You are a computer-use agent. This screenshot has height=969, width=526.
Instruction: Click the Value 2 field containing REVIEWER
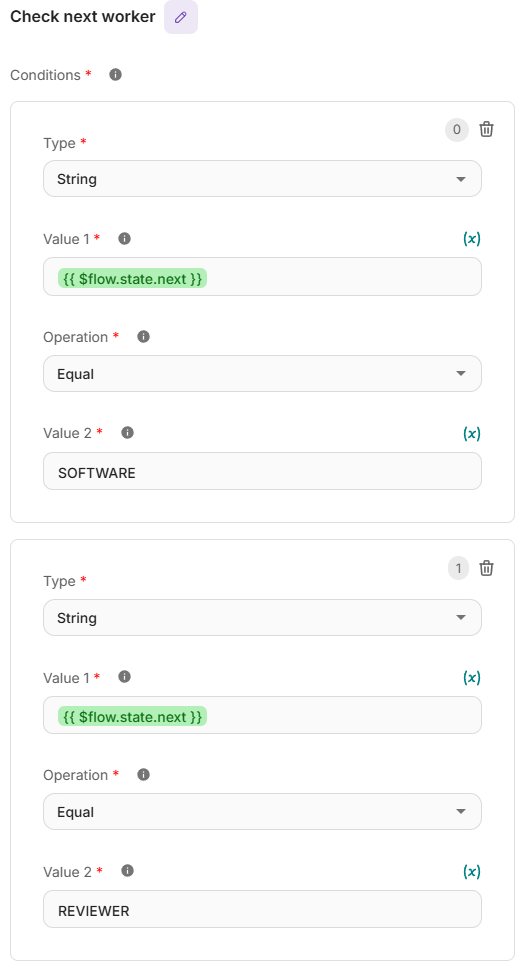[x=262, y=909]
